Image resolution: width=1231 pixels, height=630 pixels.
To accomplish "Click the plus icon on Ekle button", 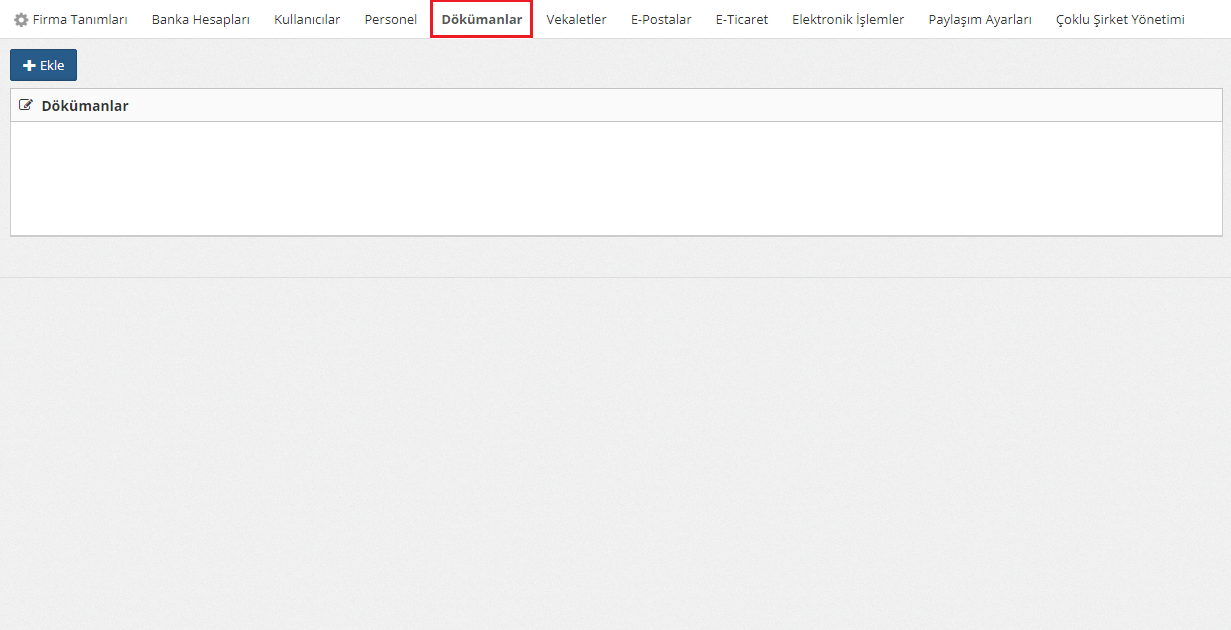I will tap(29, 66).
